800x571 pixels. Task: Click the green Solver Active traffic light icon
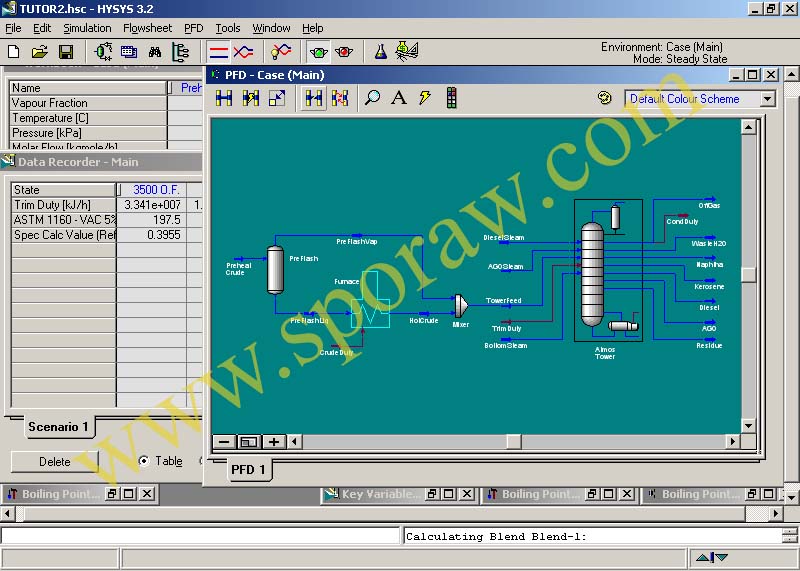[x=319, y=51]
